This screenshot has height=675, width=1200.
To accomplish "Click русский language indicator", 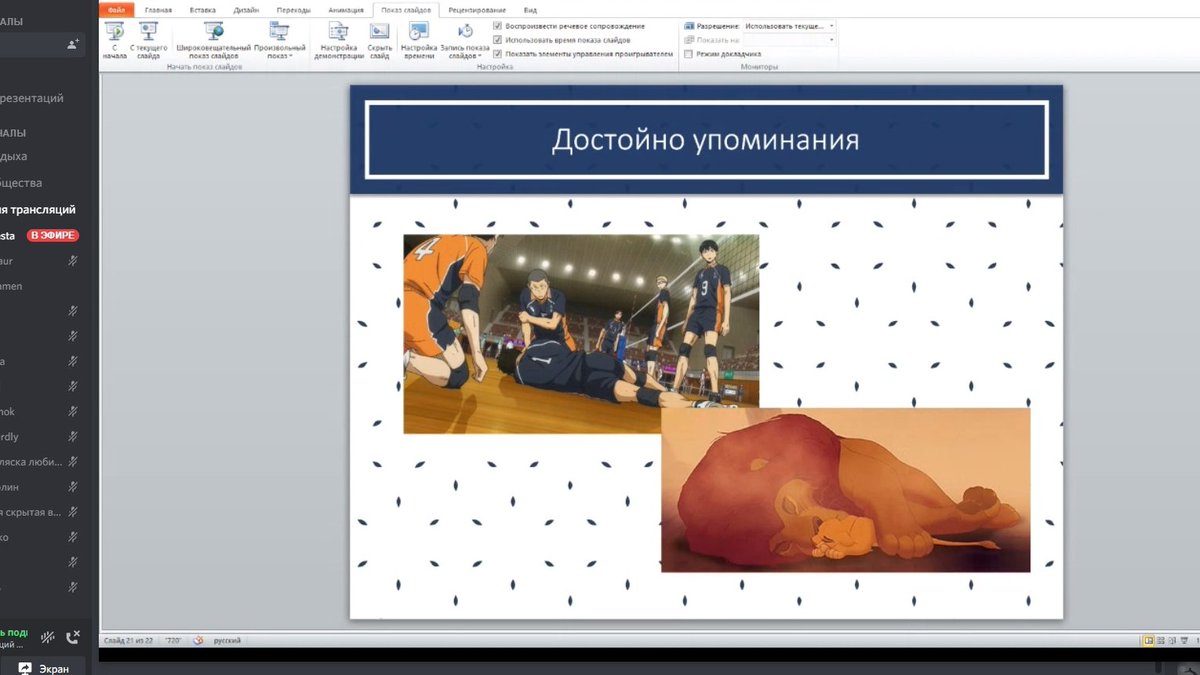I will [x=227, y=640].
